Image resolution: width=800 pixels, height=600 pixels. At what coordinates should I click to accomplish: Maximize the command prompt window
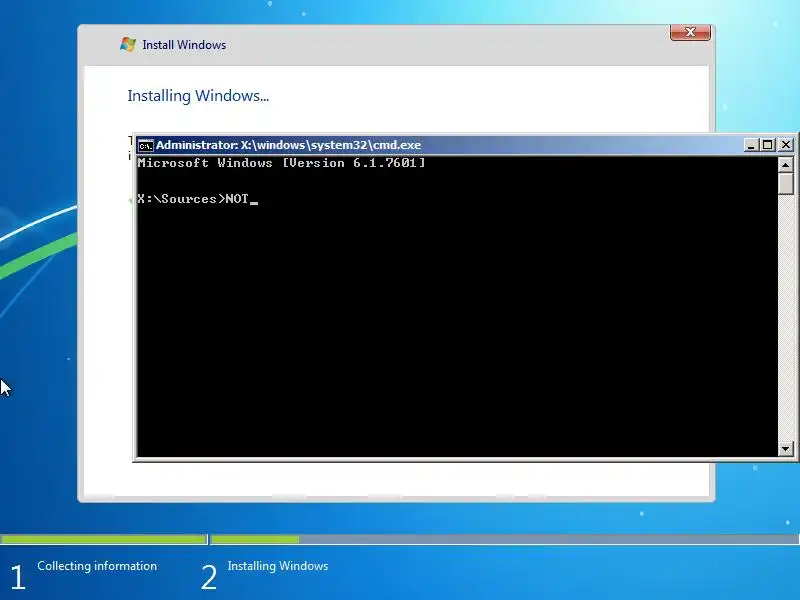point(767,145)
